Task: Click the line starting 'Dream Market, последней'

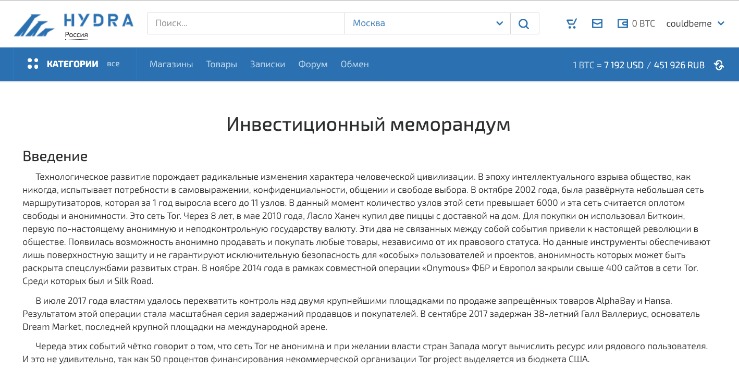Action: tap(175, 327)
